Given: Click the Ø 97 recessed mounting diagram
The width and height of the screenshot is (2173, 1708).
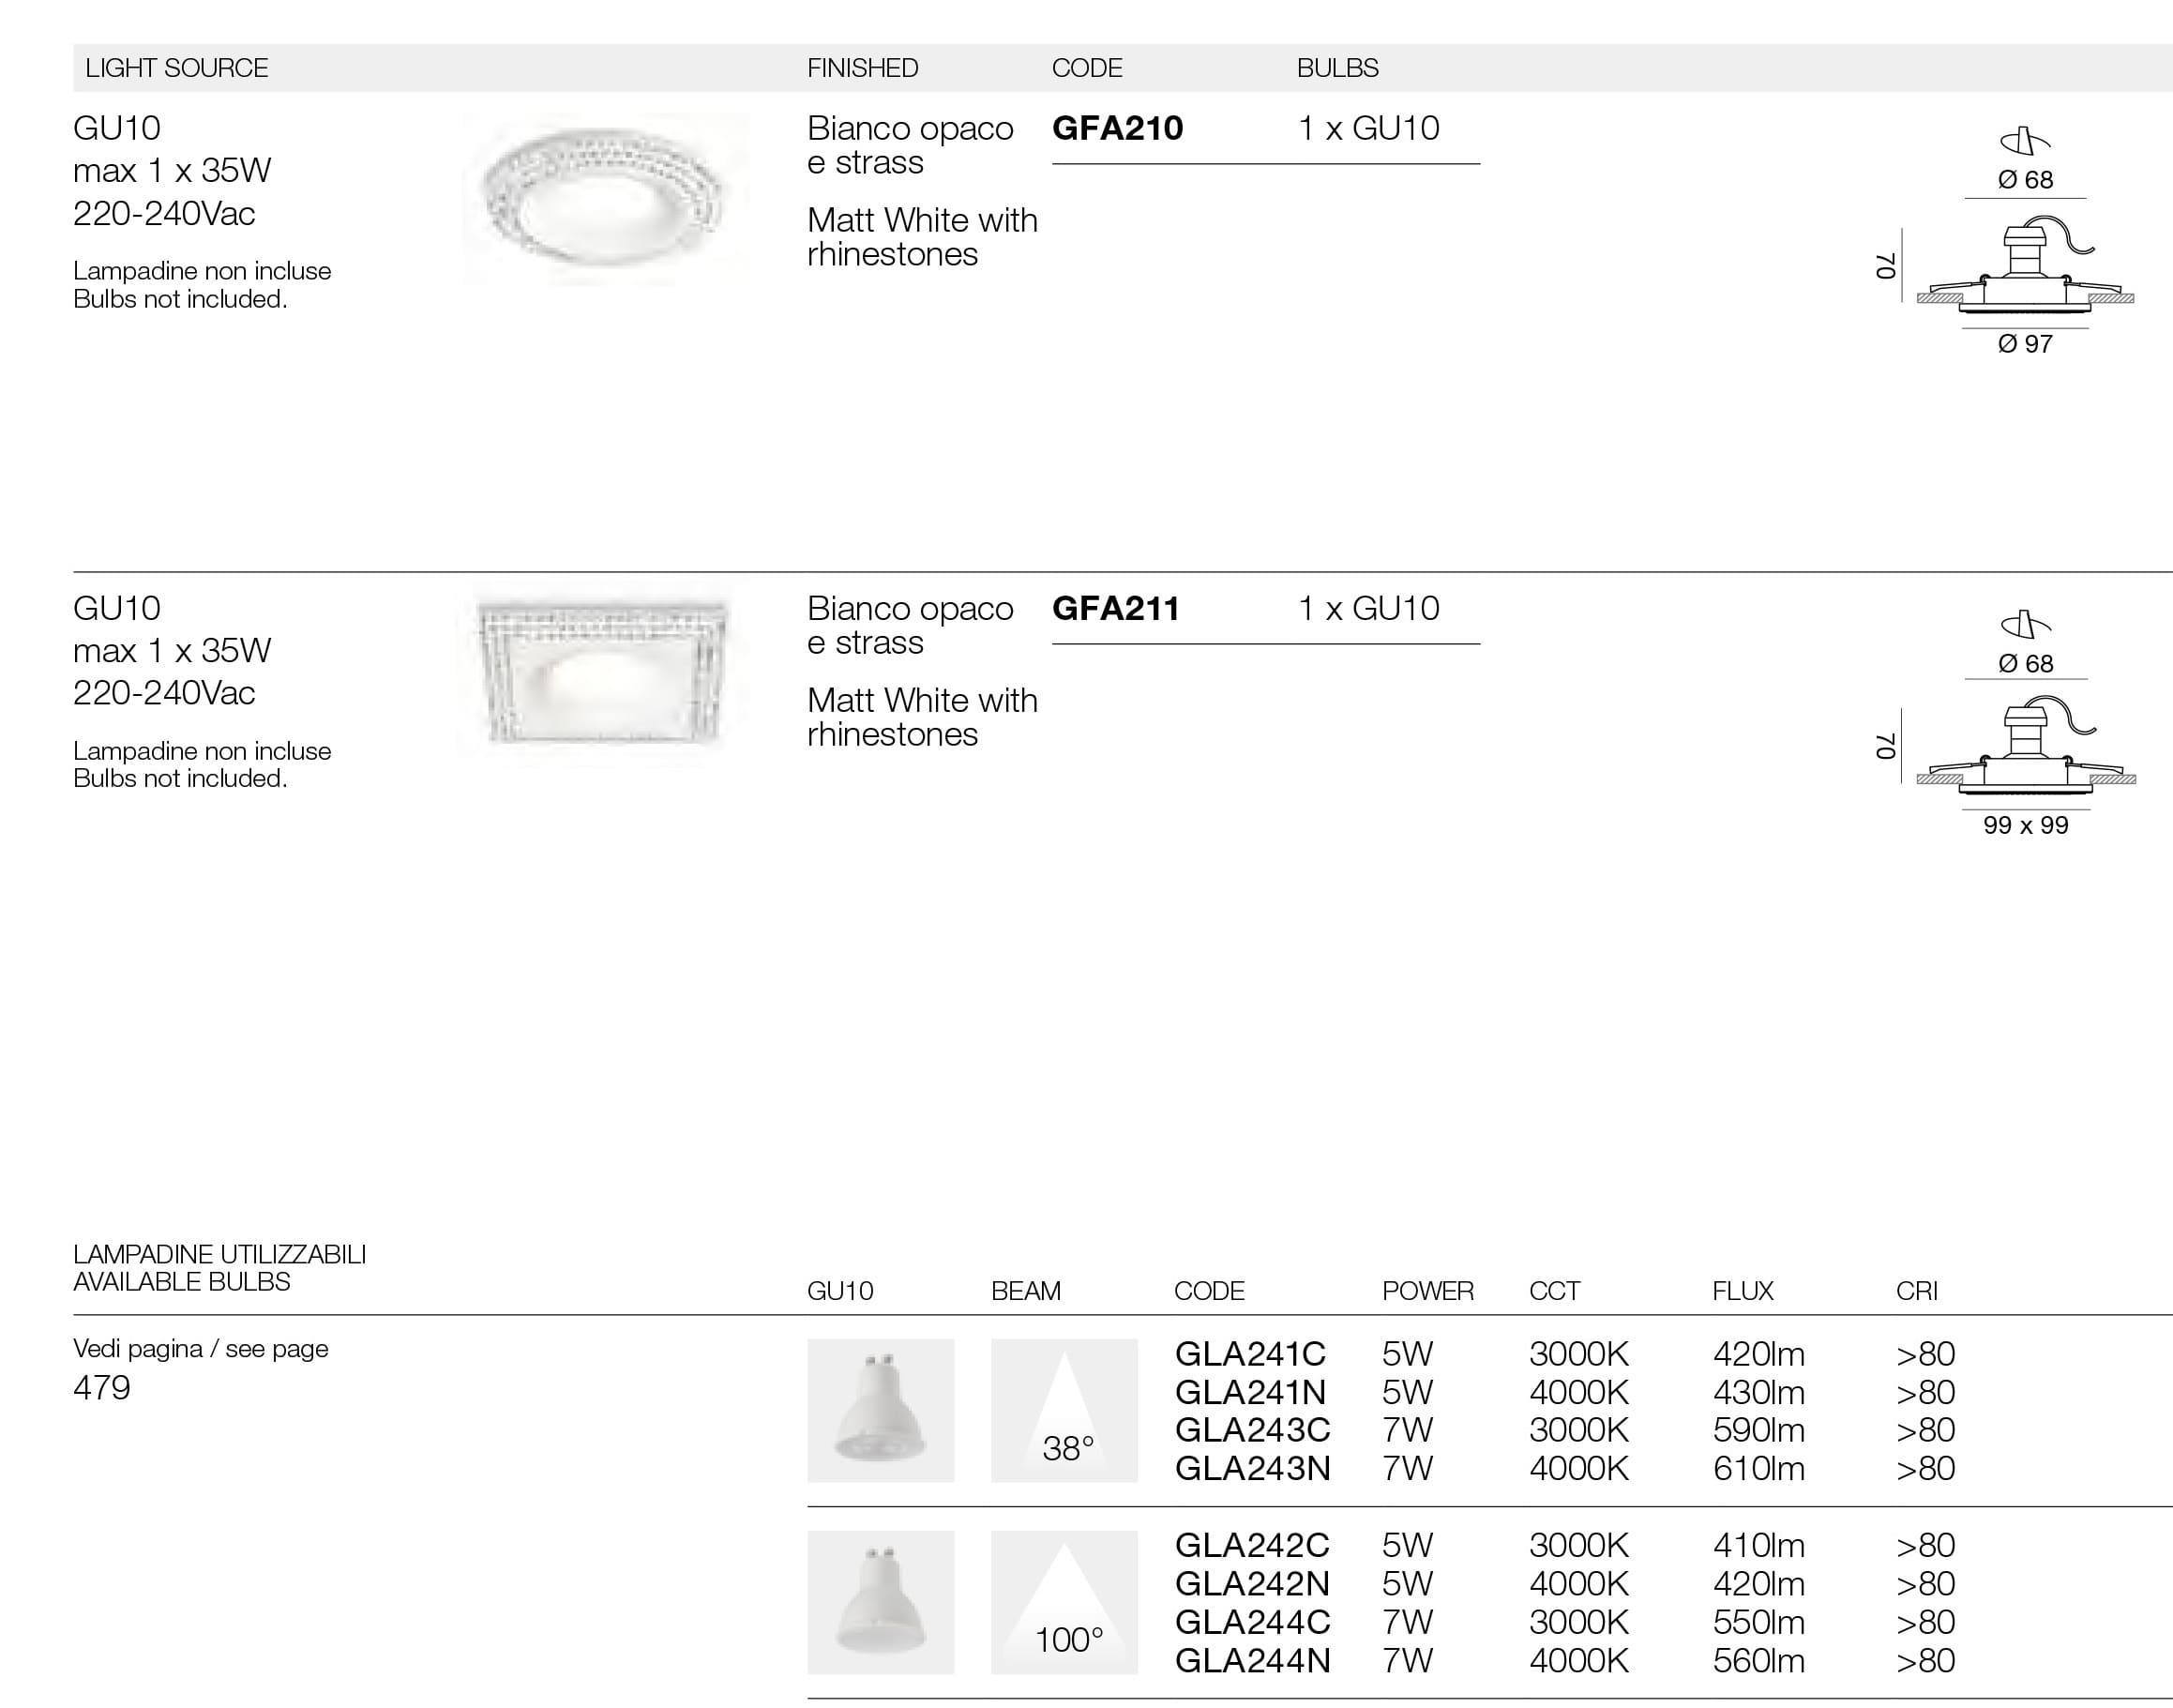Looking at the screenshot, I should pyautogui.click(x=2025, y=270).
